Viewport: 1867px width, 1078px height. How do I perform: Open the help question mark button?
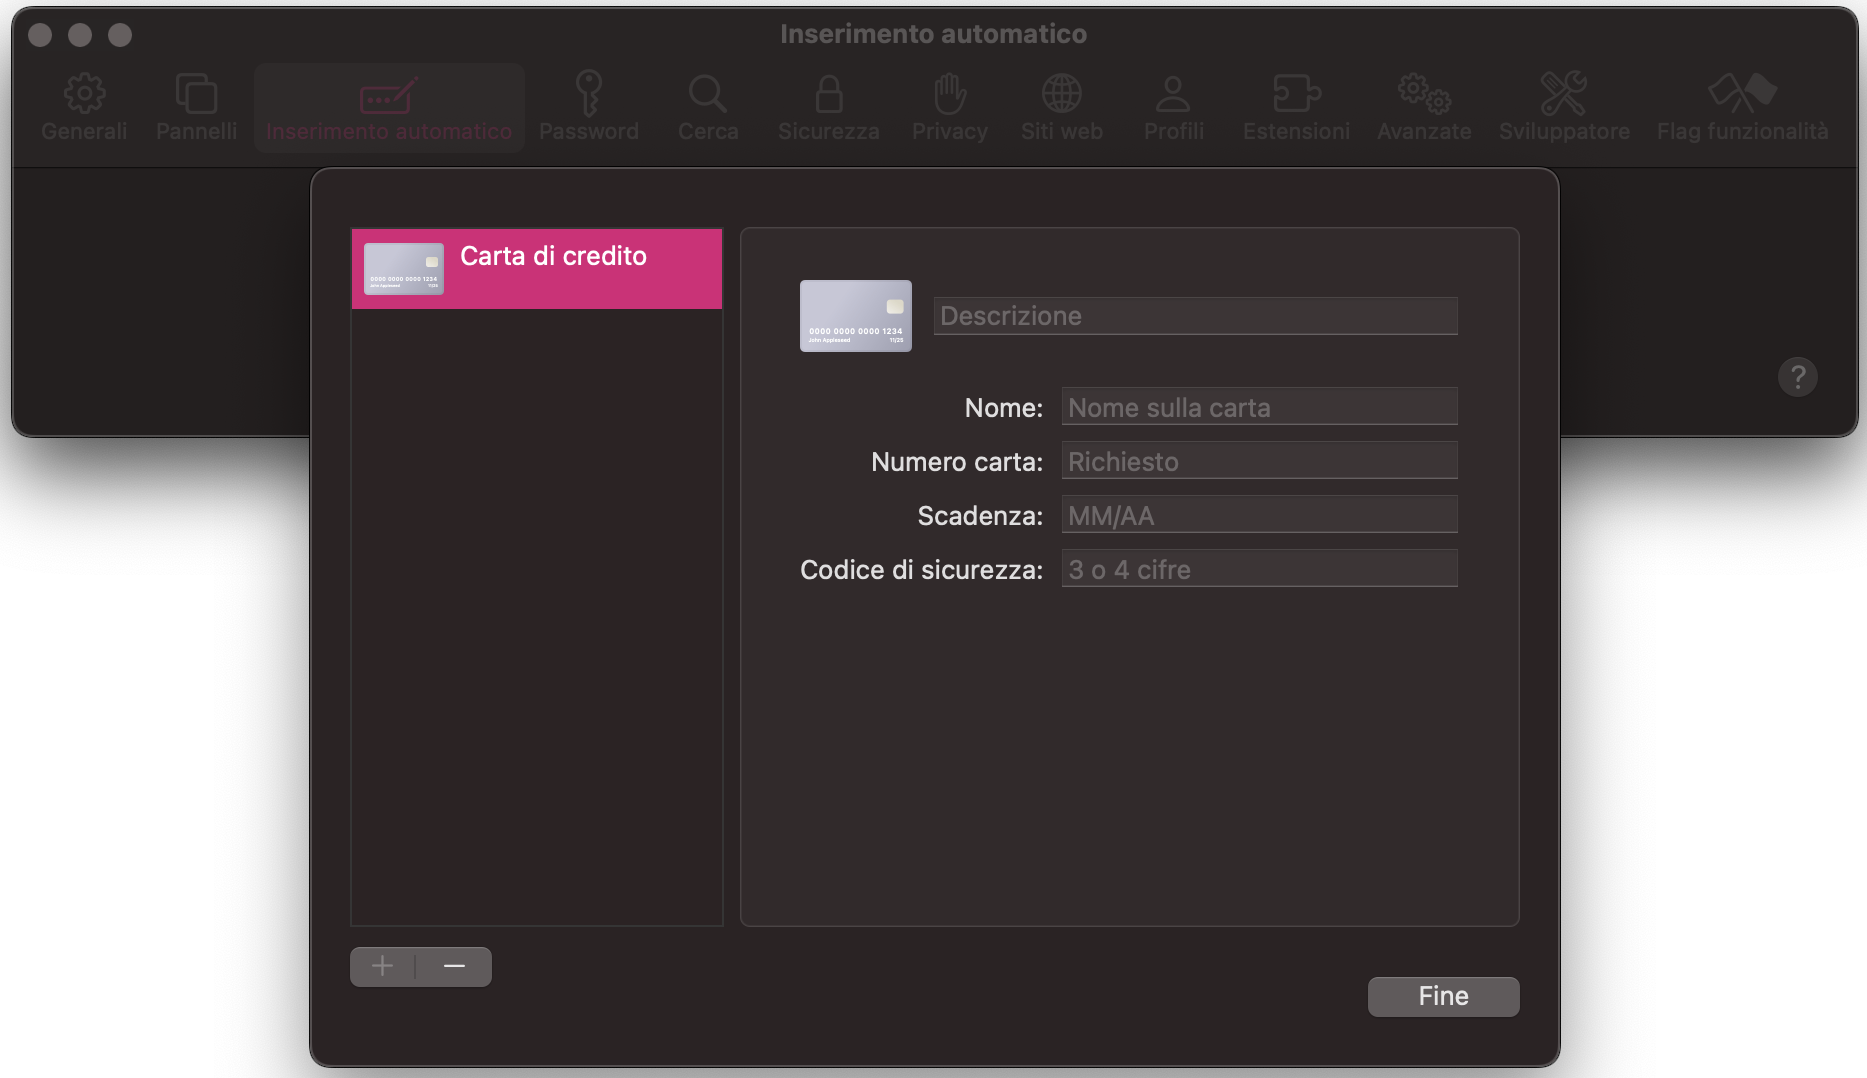1797,377
